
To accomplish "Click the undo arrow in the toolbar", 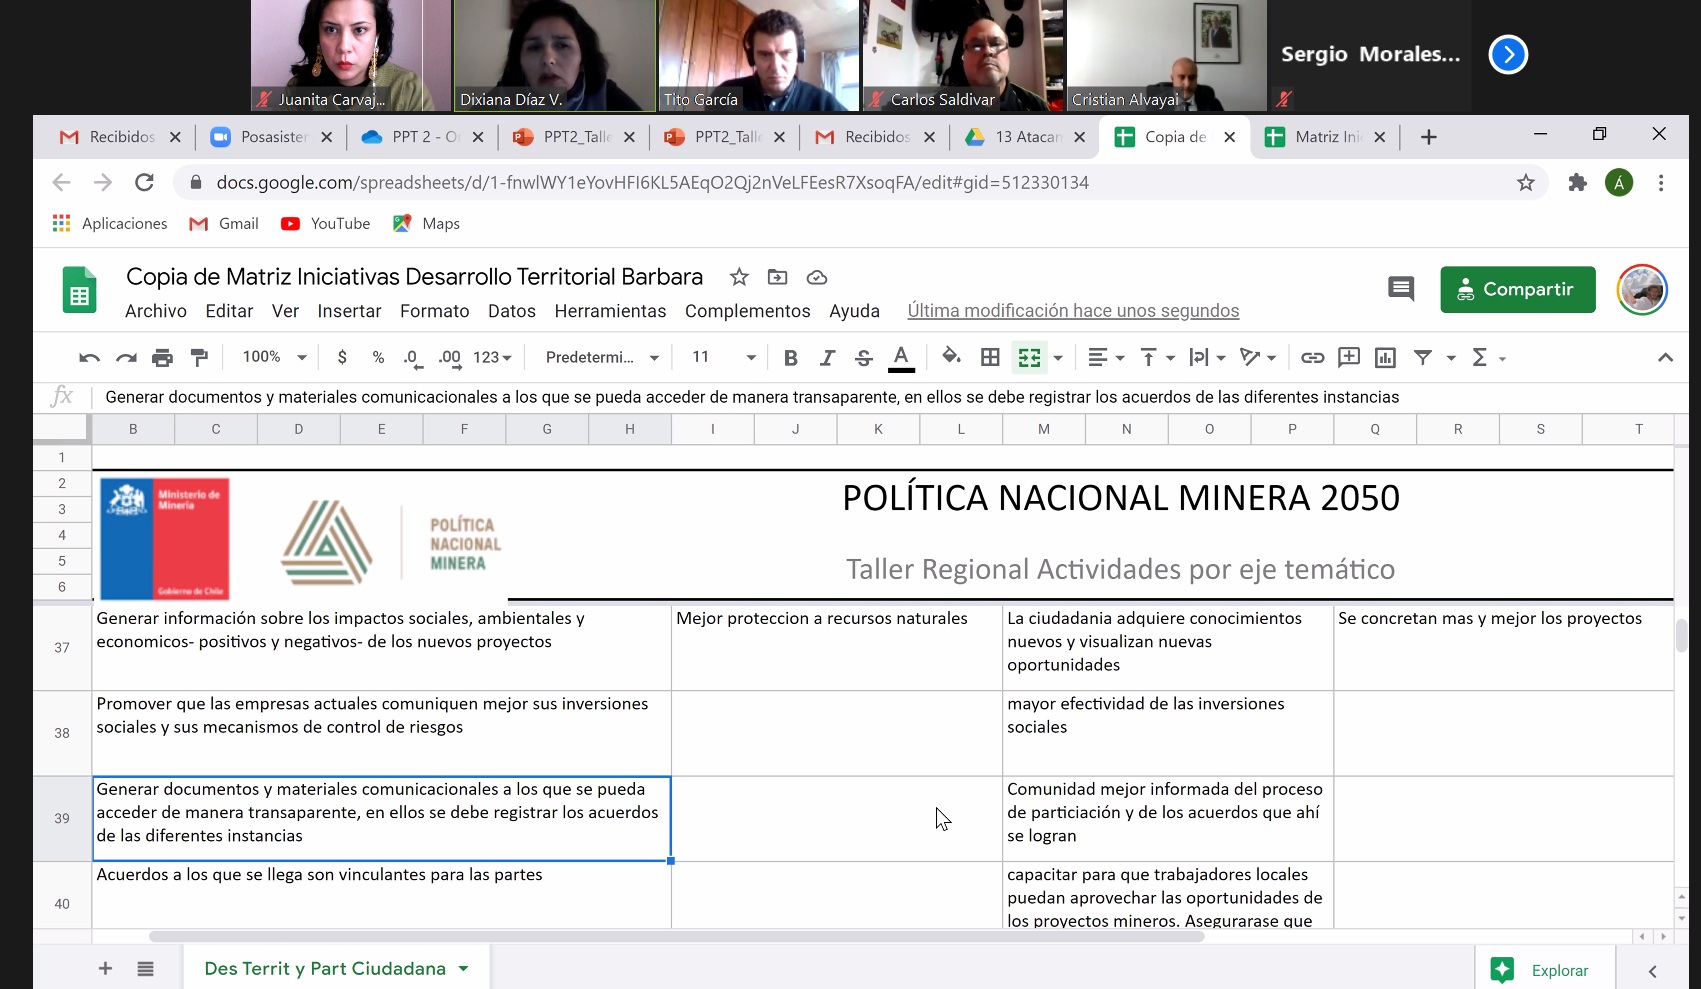I will pyautogui.click(x=89, y=358).
